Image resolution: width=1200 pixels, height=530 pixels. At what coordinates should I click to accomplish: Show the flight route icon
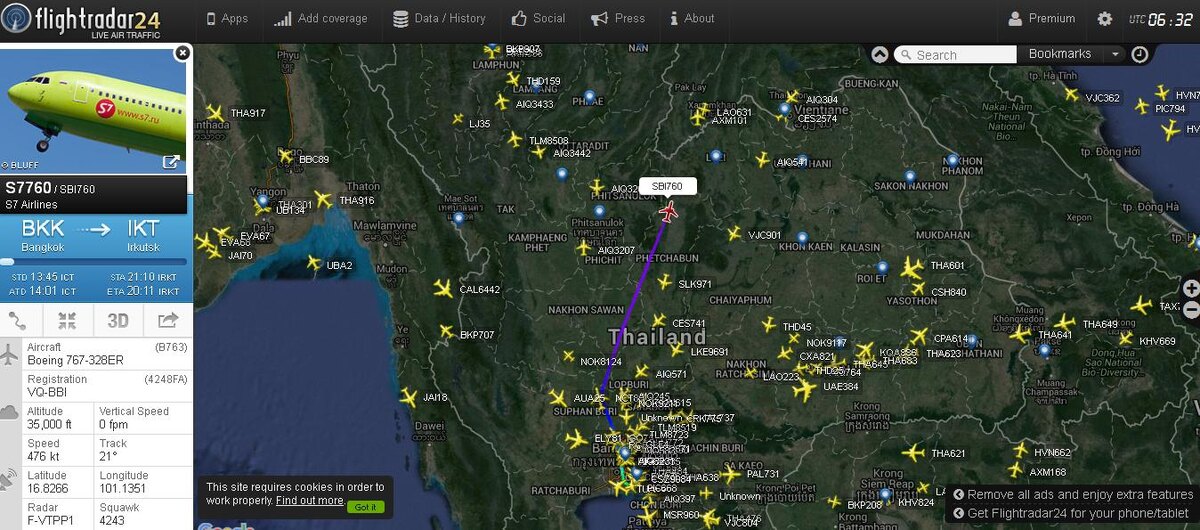click(17, 320)
